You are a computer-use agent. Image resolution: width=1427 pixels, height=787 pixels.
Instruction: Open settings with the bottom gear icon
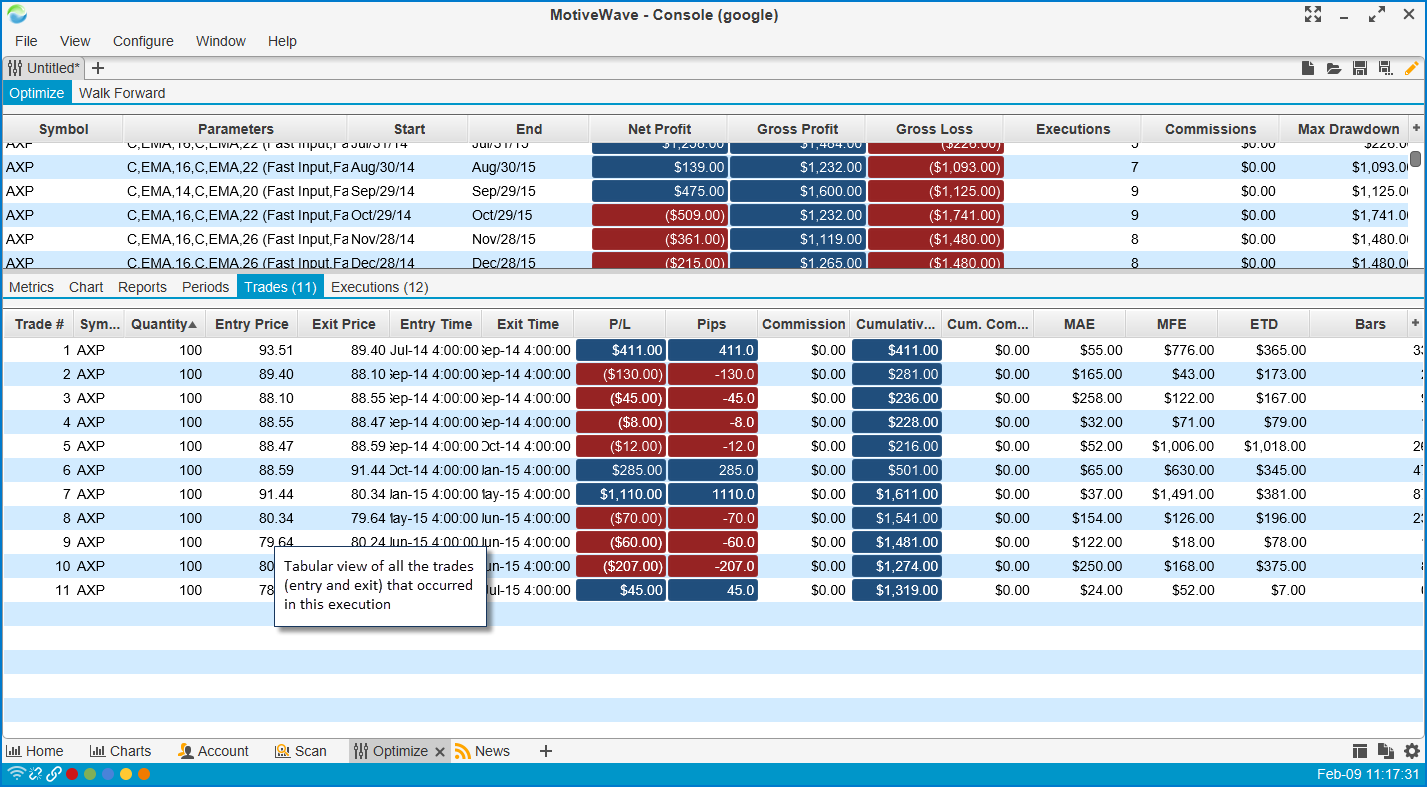(x=1411, y=751)
